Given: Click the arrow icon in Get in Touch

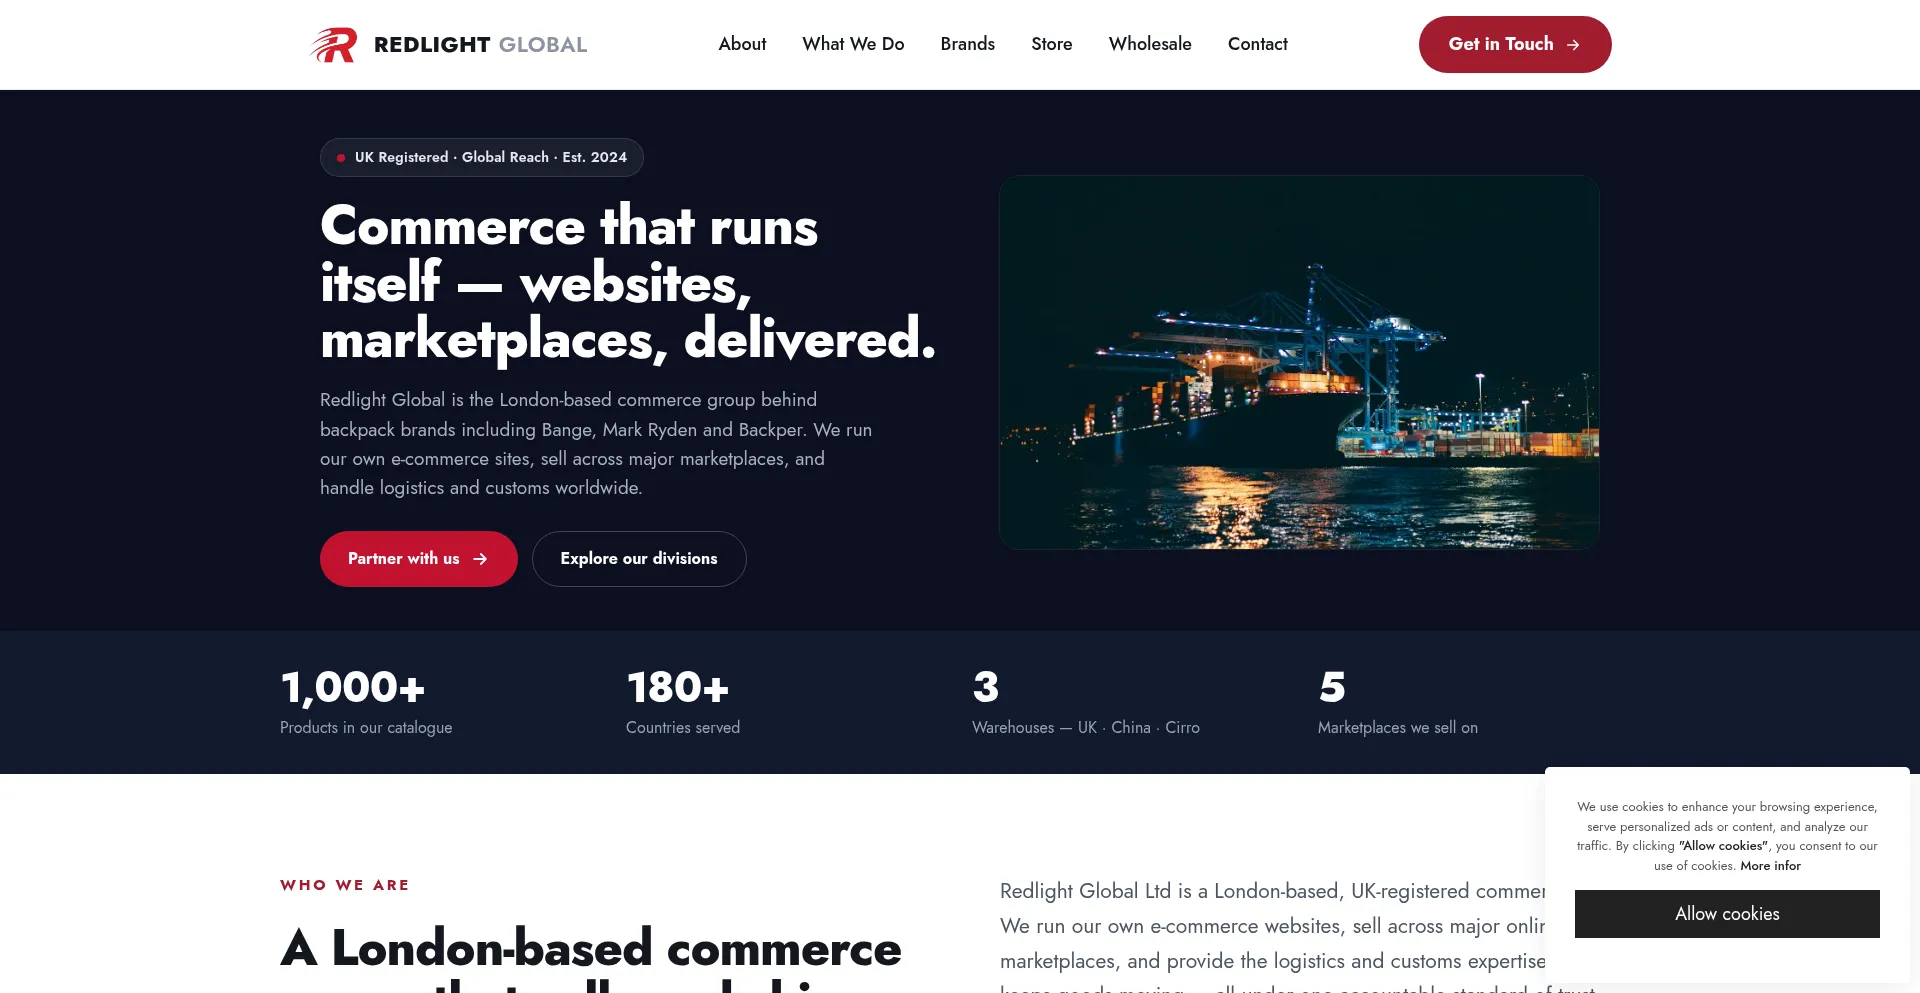Looking at the screenshot, I should click(1573, 45).
